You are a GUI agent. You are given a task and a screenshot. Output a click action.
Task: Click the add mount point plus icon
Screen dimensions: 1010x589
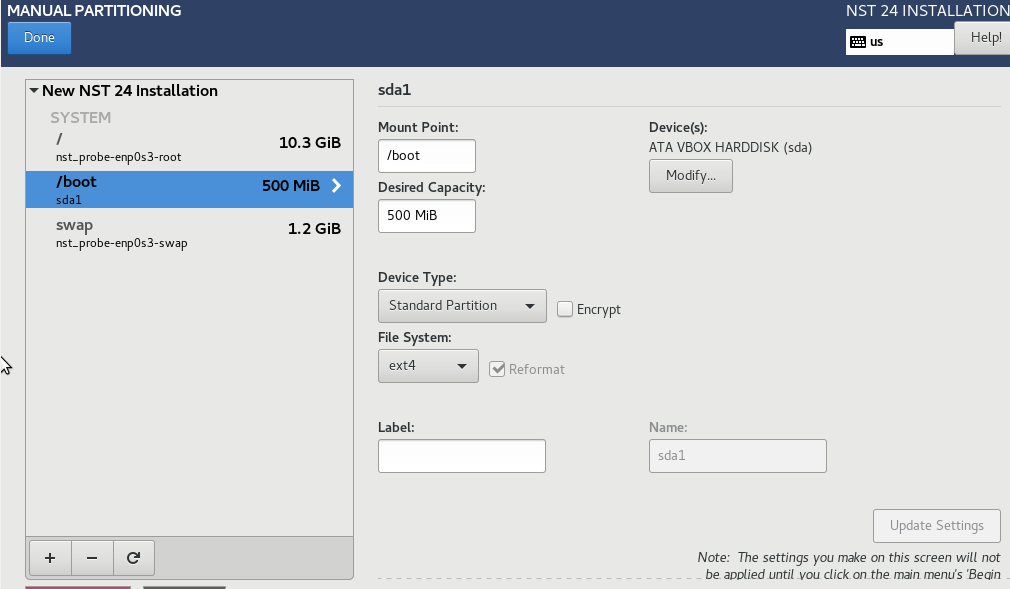(x=50, y=559)
